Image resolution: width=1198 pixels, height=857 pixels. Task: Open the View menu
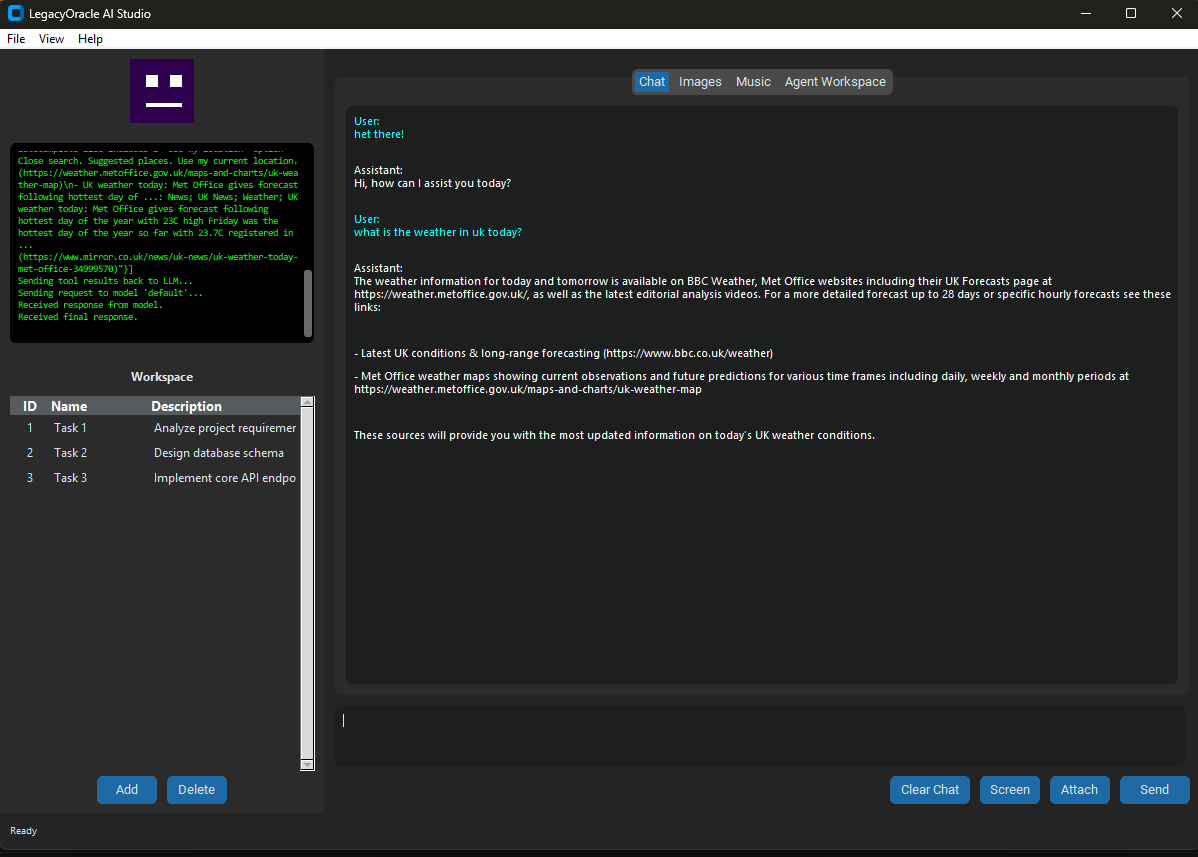[51, 39]
